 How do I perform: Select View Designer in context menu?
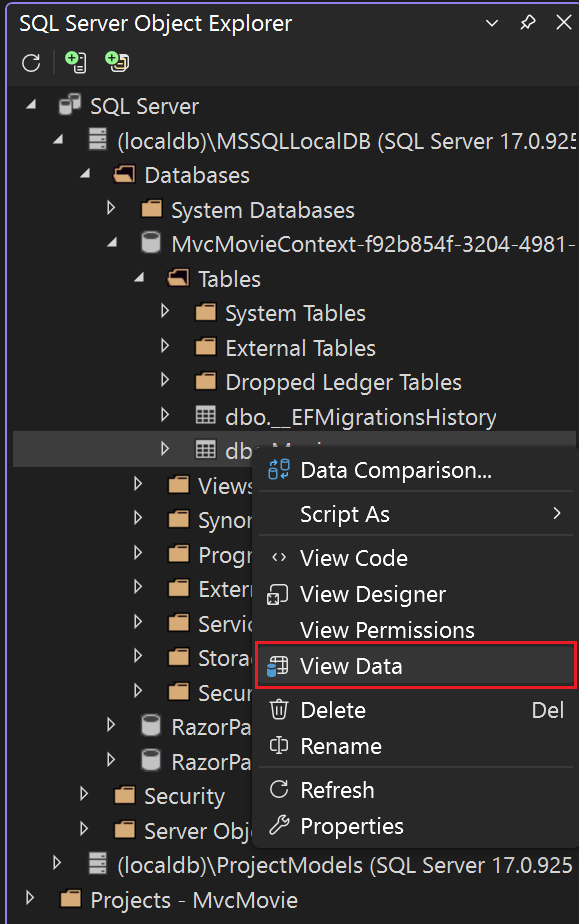coord(416,594)
